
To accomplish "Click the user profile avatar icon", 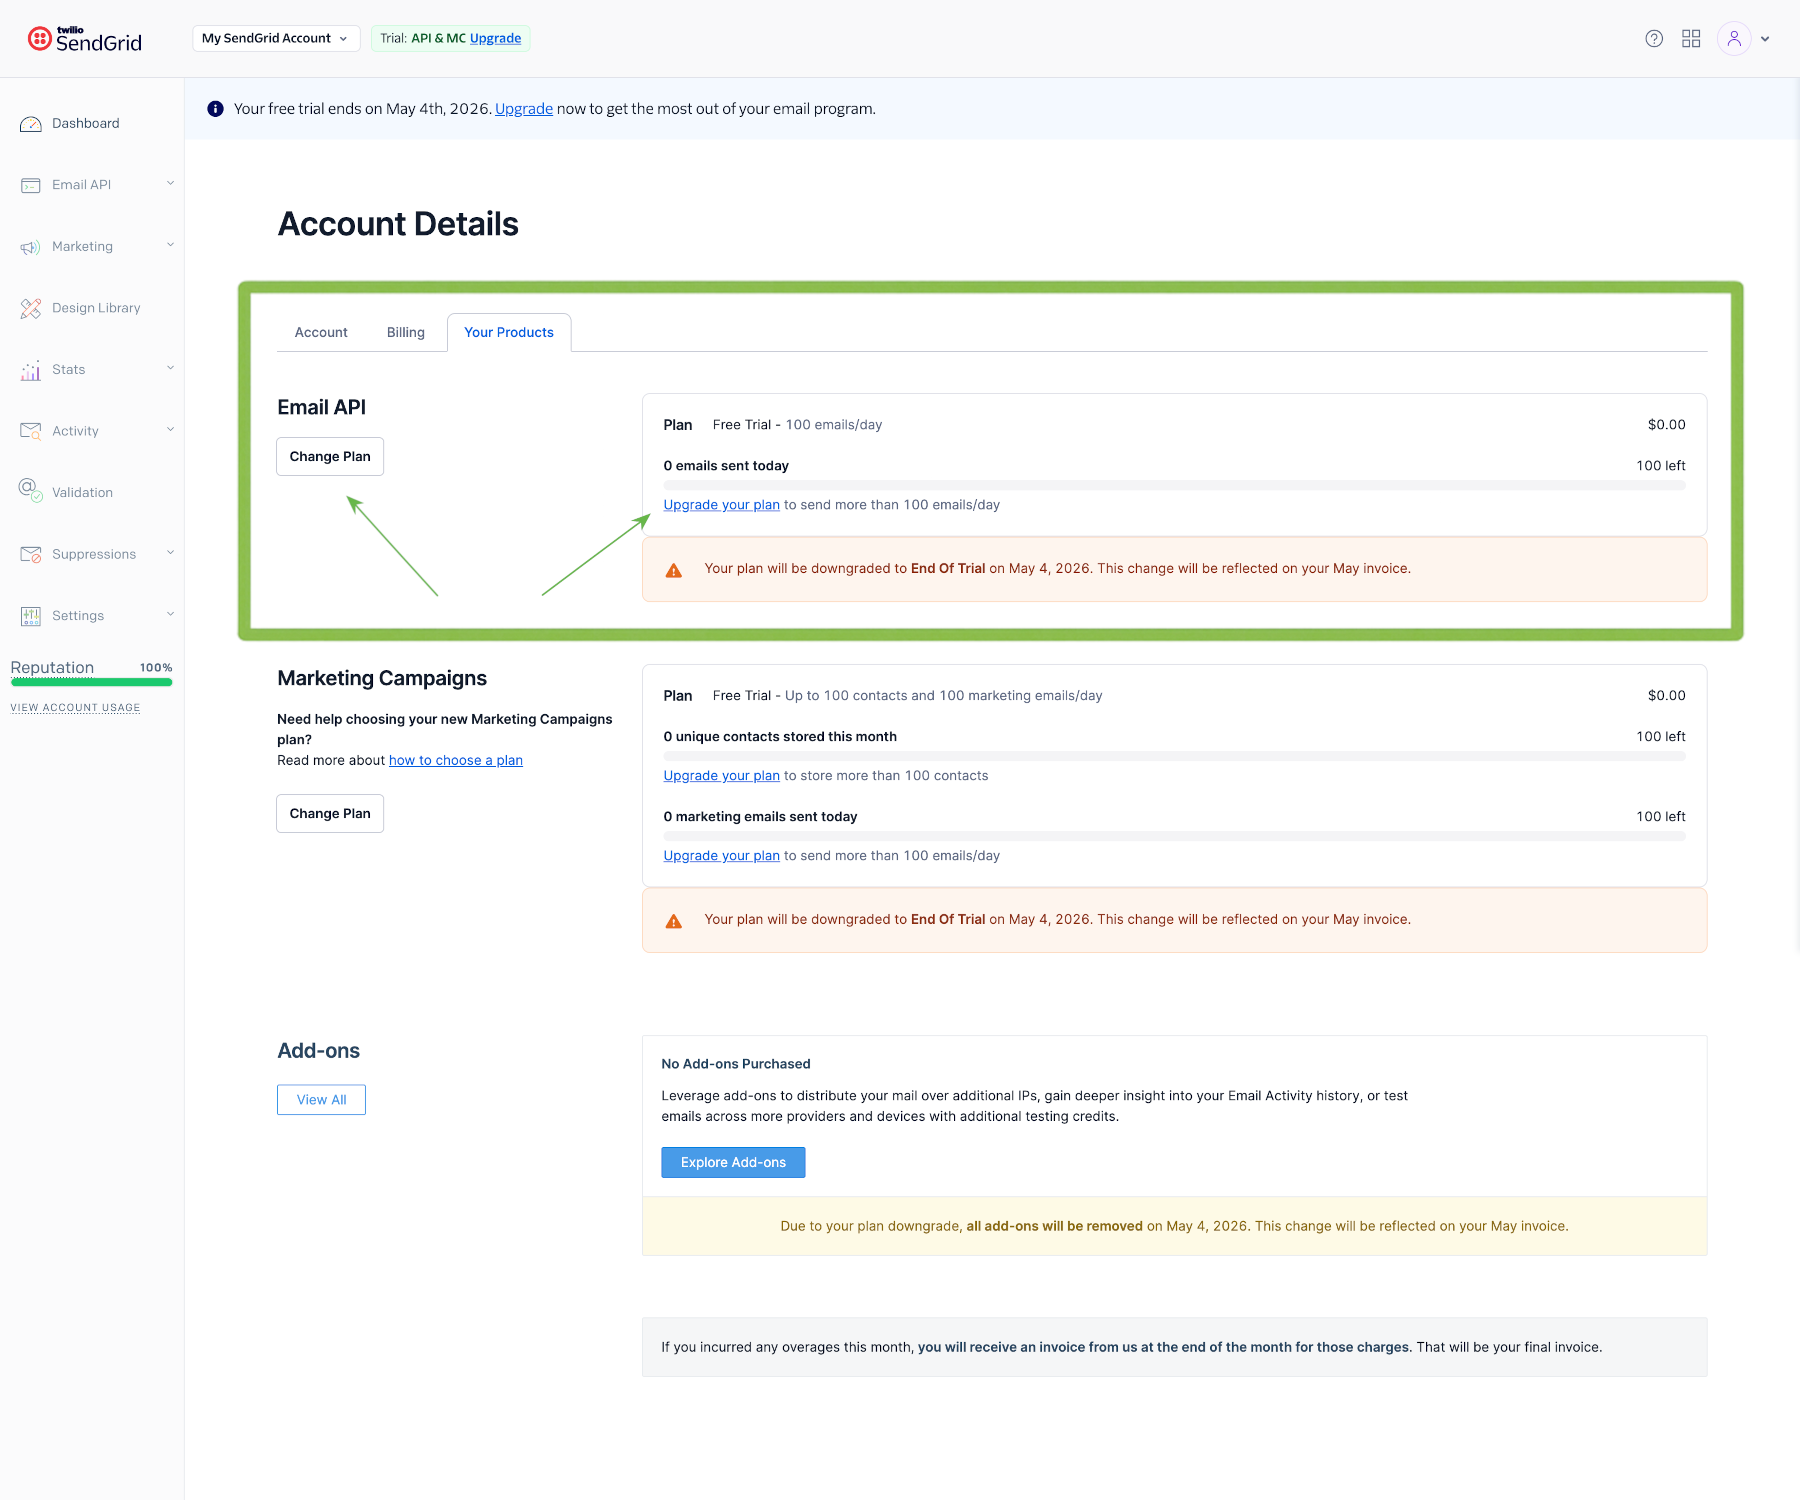I will pyautogui.click(x=1734, y=38).
